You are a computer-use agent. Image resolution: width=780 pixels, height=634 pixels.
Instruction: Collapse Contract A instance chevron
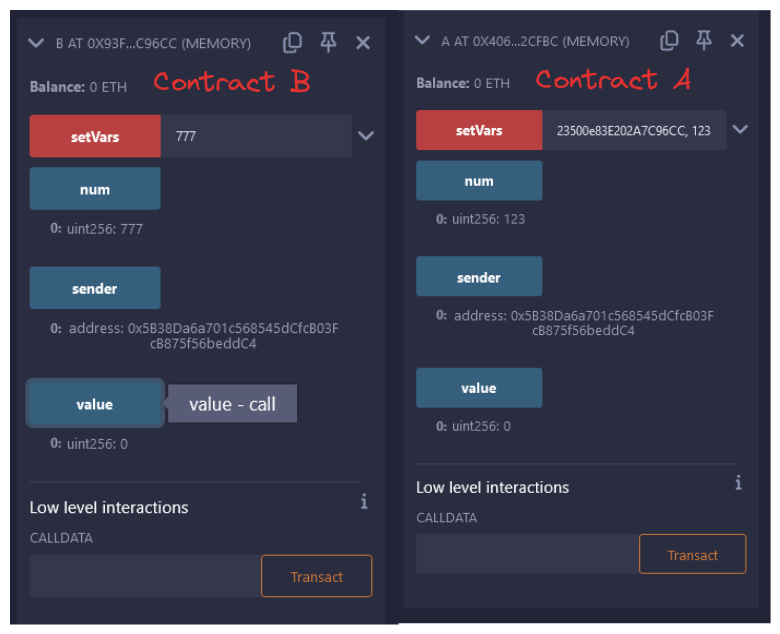point(423,41)
